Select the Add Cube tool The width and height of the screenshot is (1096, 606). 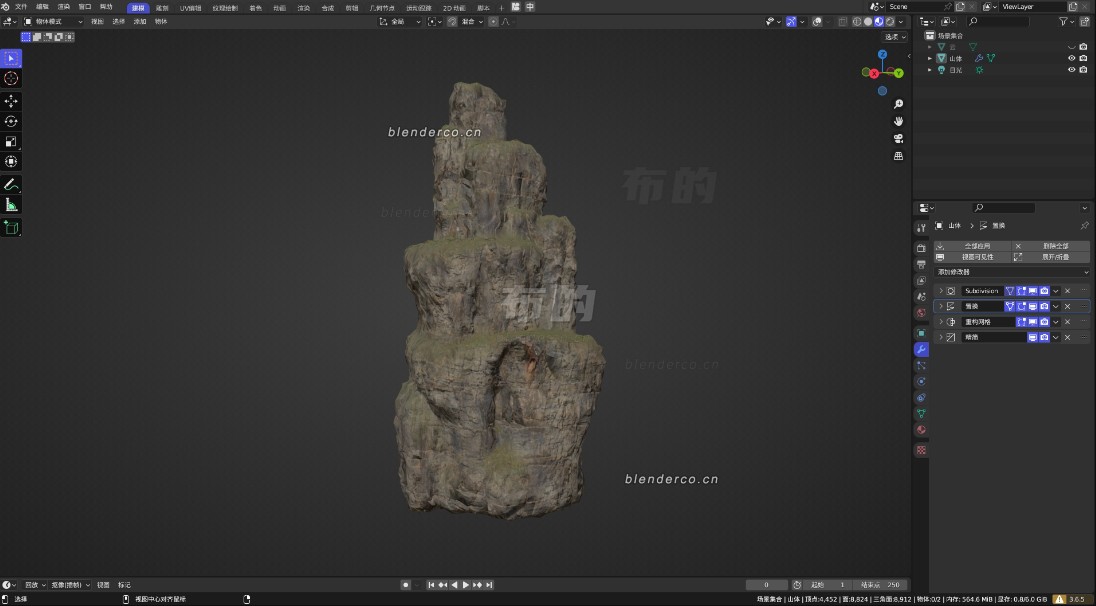click(10, 227)
